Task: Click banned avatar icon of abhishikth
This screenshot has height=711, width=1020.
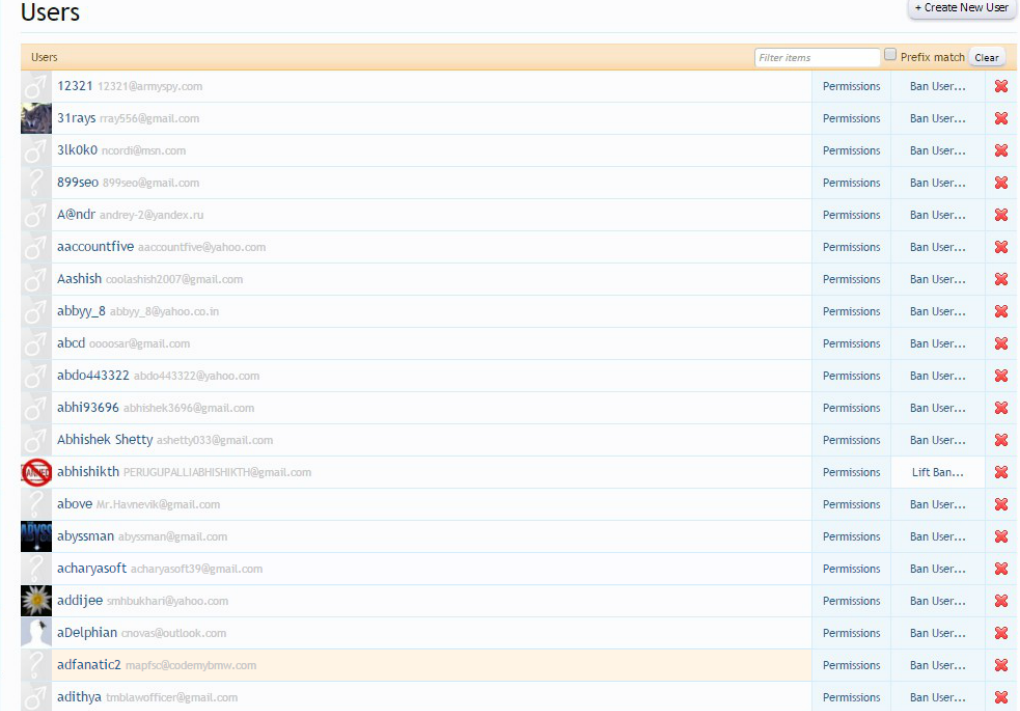Action: click(x=36, y=472)
